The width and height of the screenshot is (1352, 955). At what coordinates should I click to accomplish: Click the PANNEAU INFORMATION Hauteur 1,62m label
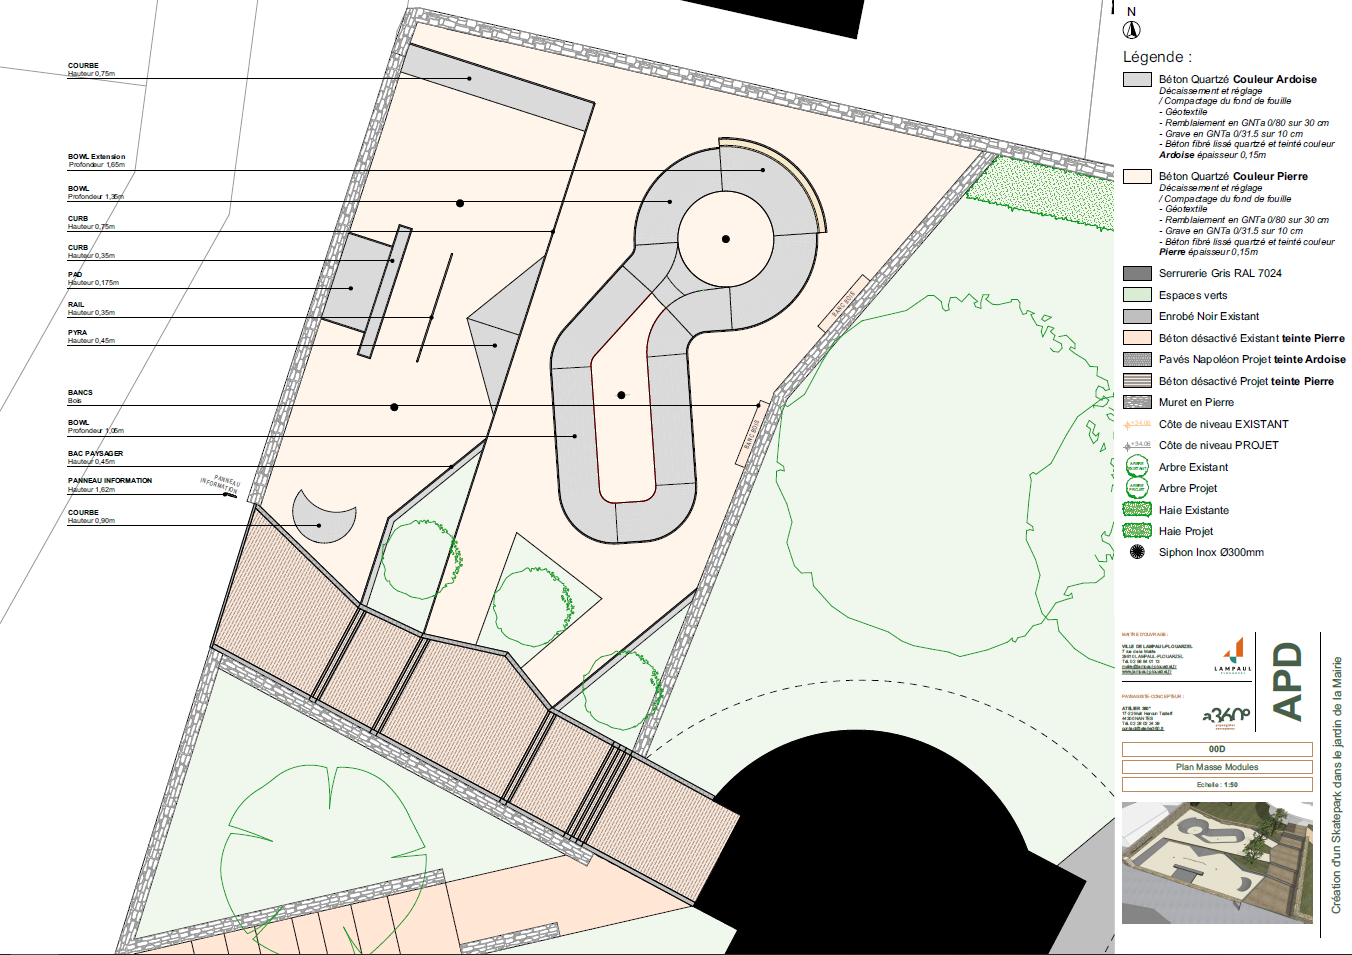point(110,485)
